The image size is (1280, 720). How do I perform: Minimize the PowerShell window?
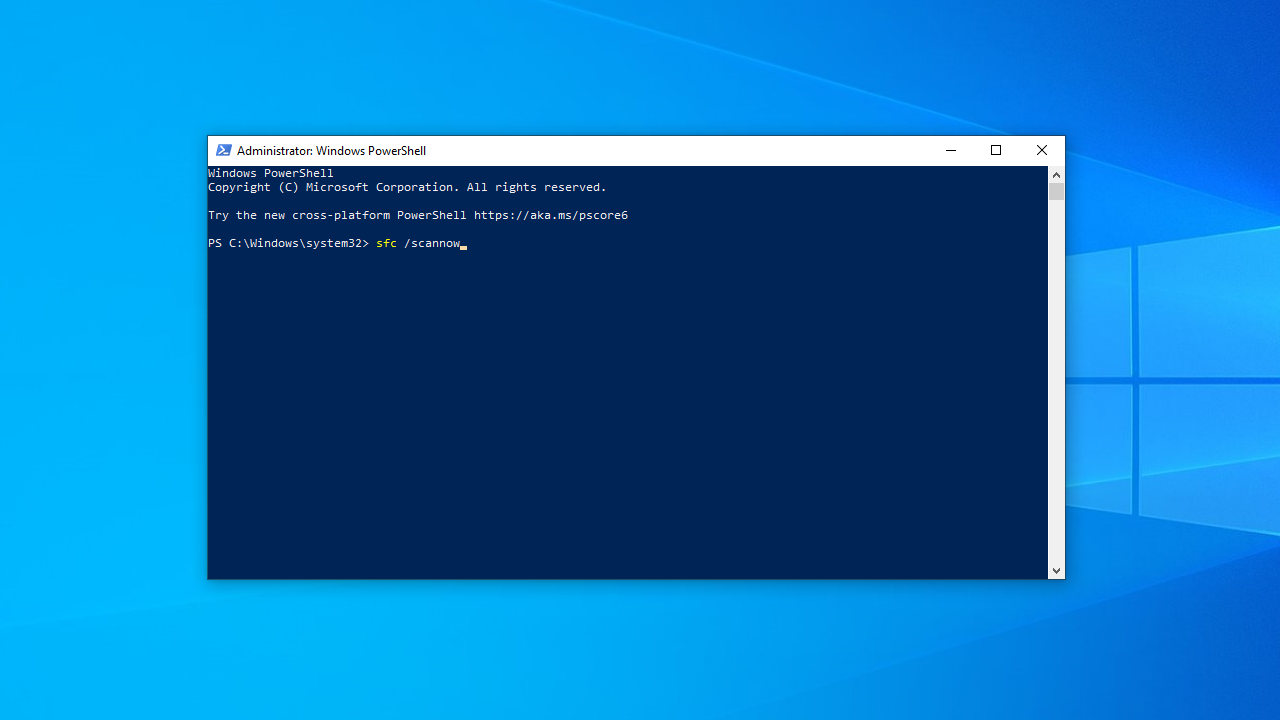(x=950, y=150)
